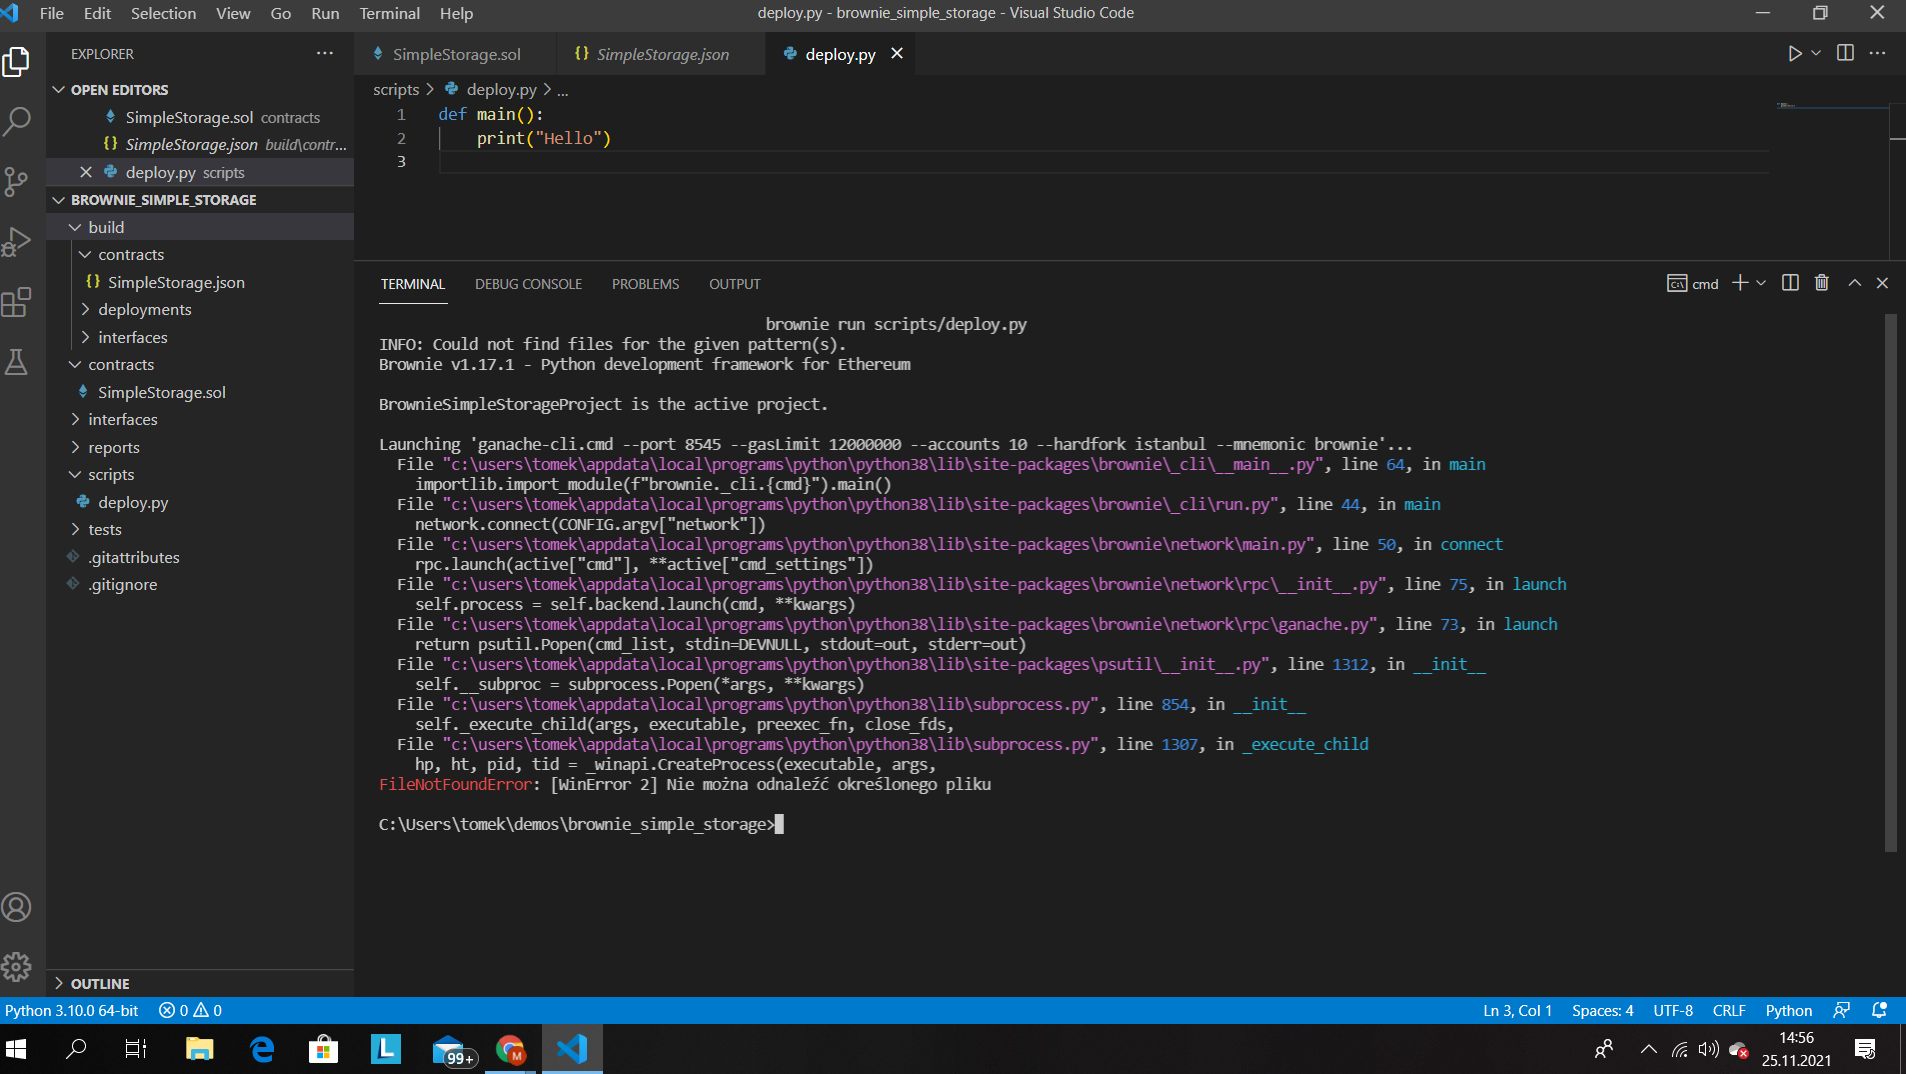Open the Source Control view
This screenshot has width=1906, height=1074.
coord(17,182)
